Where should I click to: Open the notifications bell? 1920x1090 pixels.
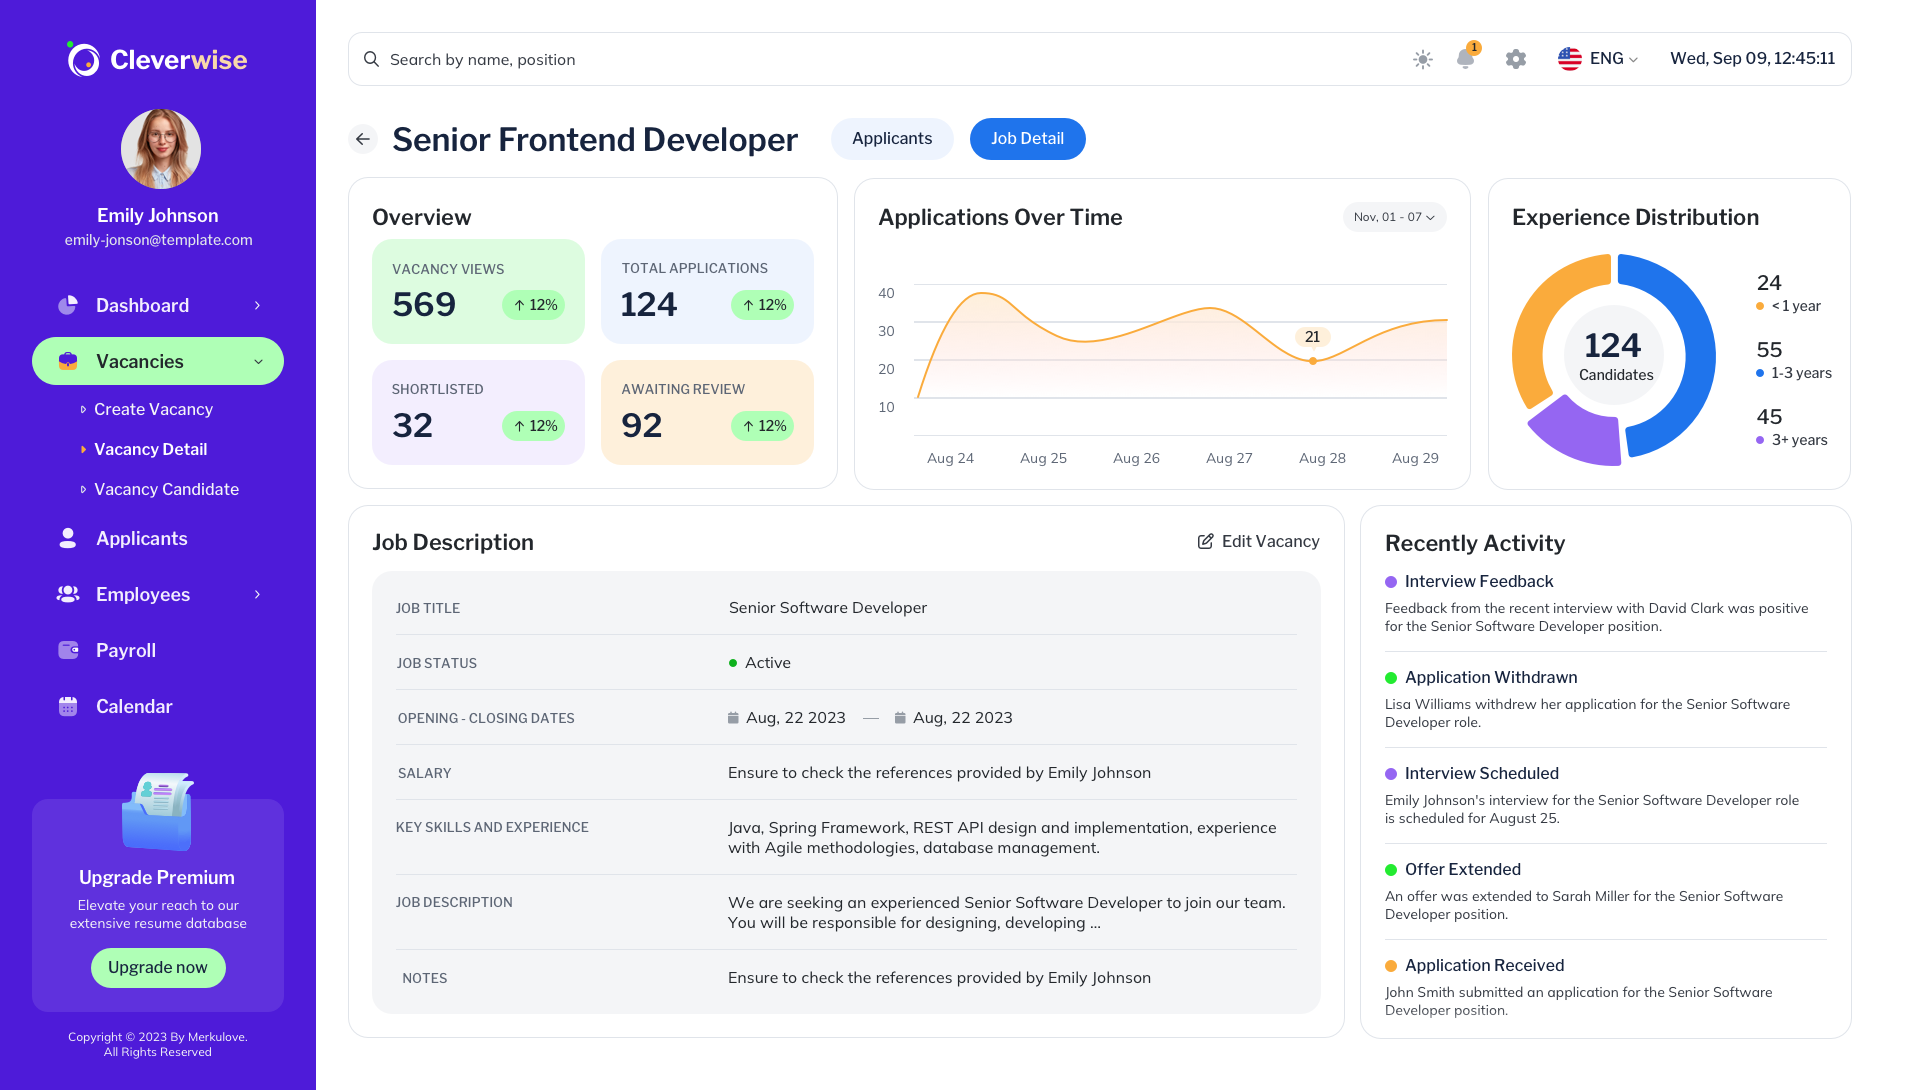1466,59
